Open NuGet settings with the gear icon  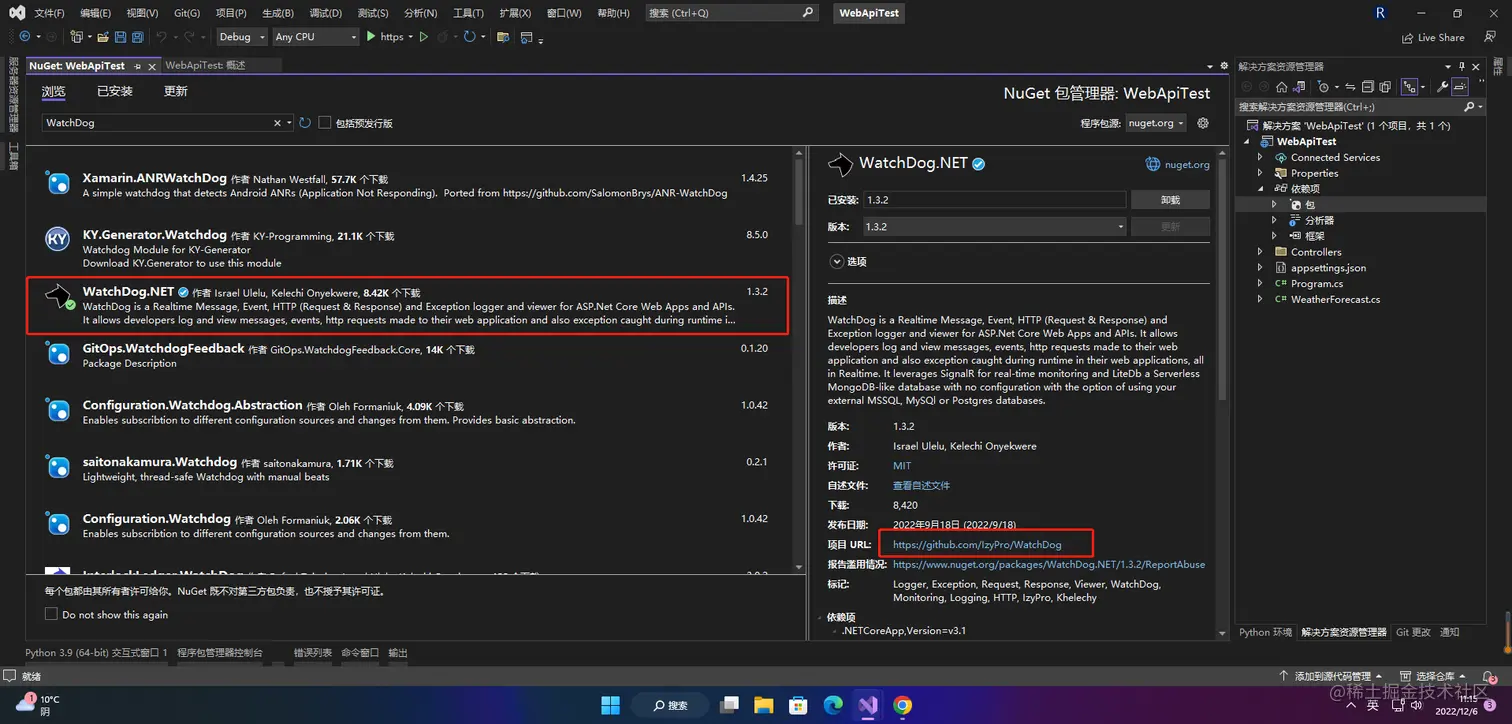pos(1203,123)
